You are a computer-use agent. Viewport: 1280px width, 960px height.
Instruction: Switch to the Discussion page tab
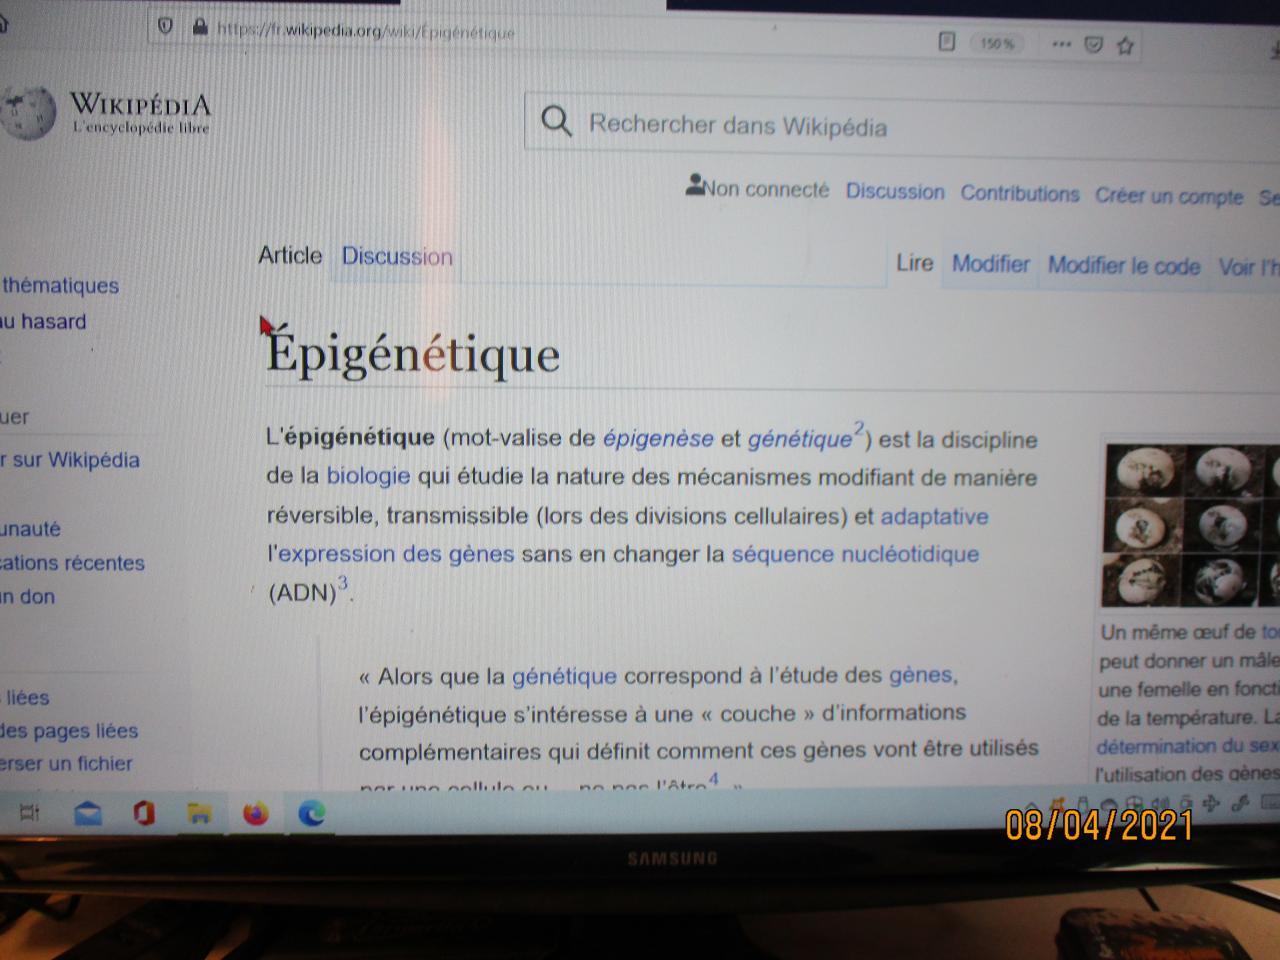[397, 256]
